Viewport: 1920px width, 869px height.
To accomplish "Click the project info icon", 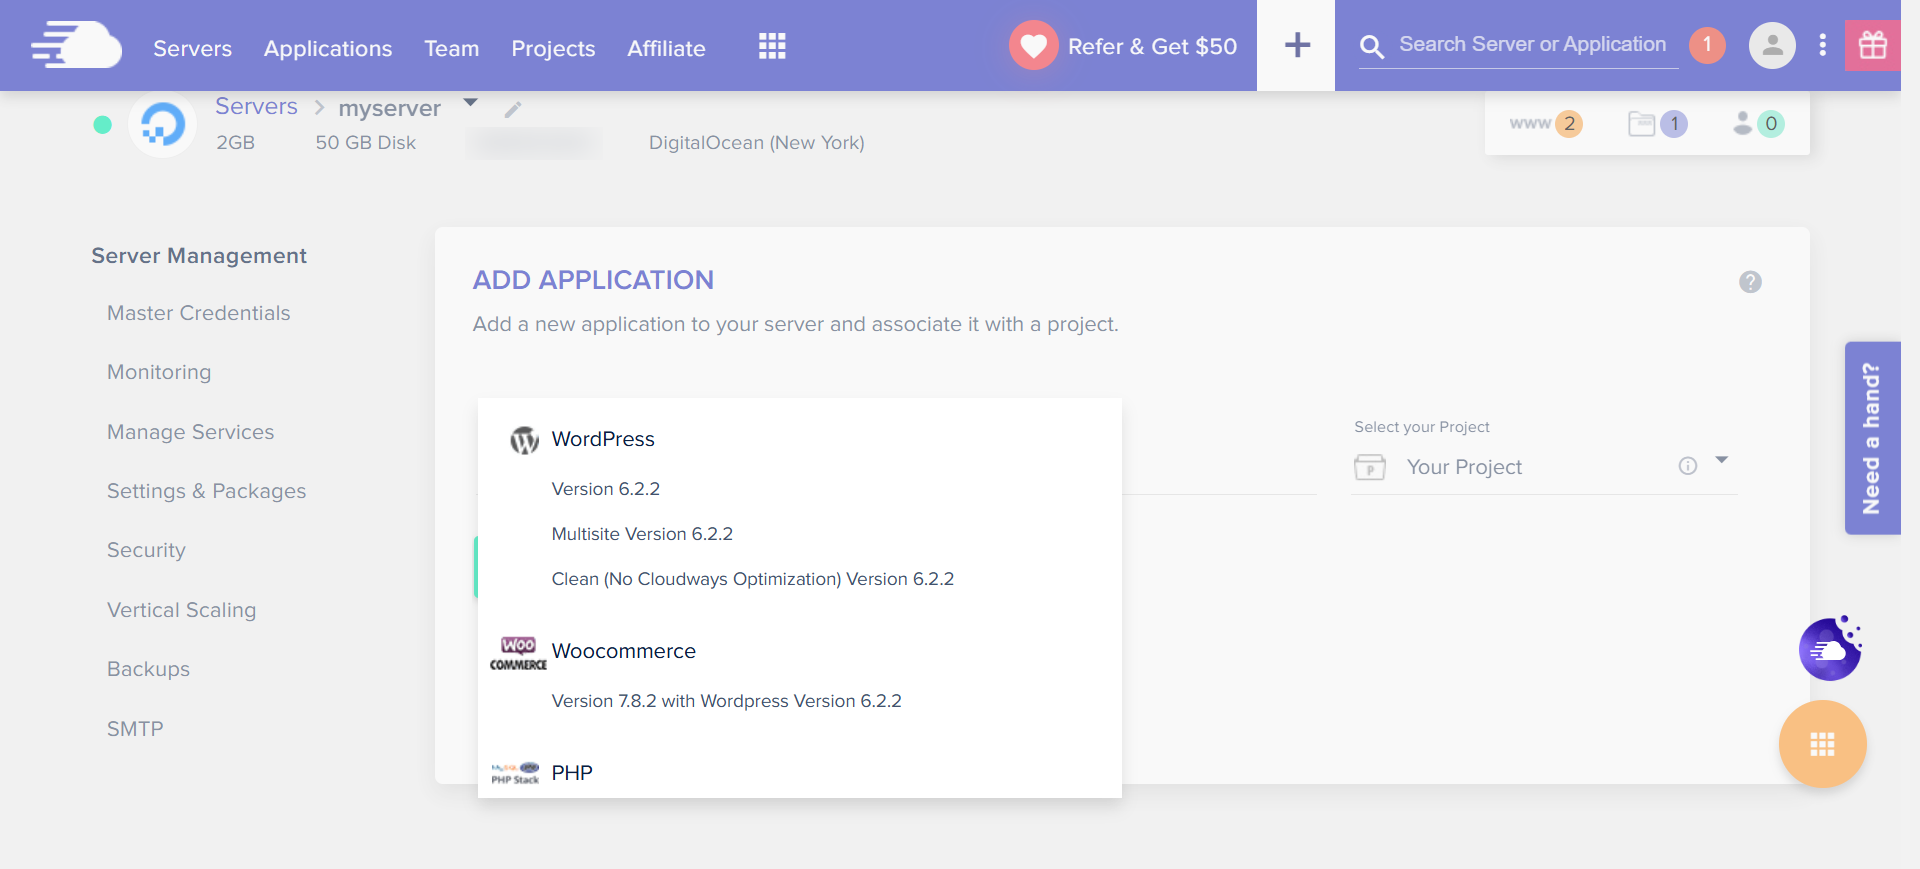I will pos(1688,466).
